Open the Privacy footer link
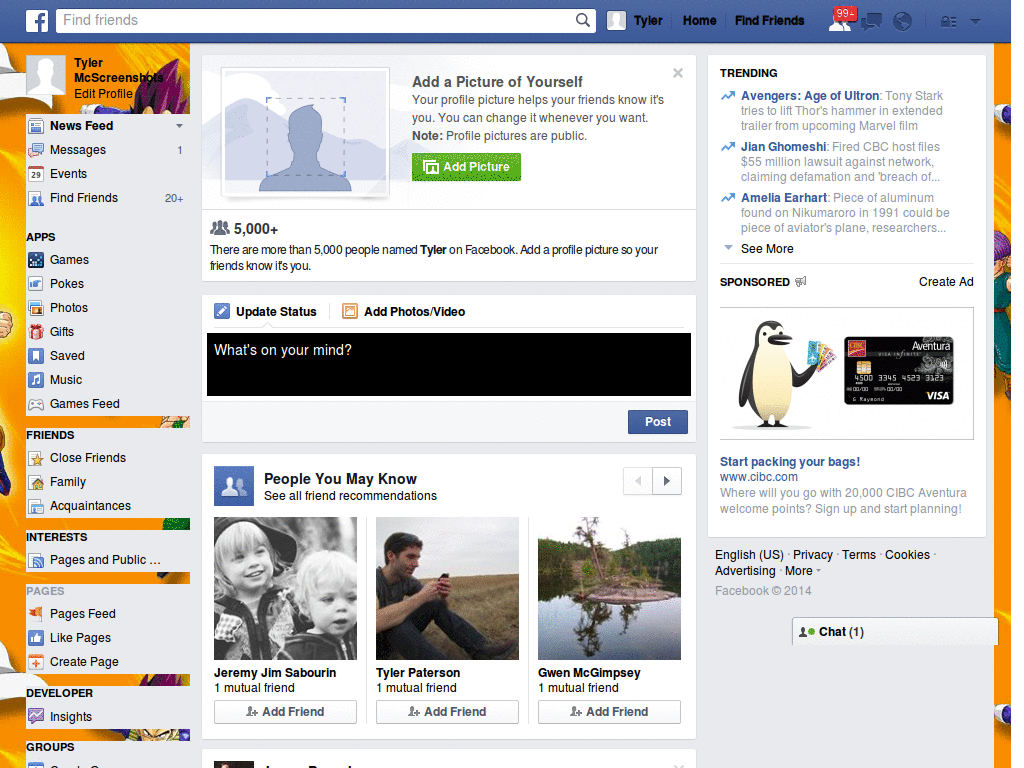 pyautogui.click(x=812, y=555)
